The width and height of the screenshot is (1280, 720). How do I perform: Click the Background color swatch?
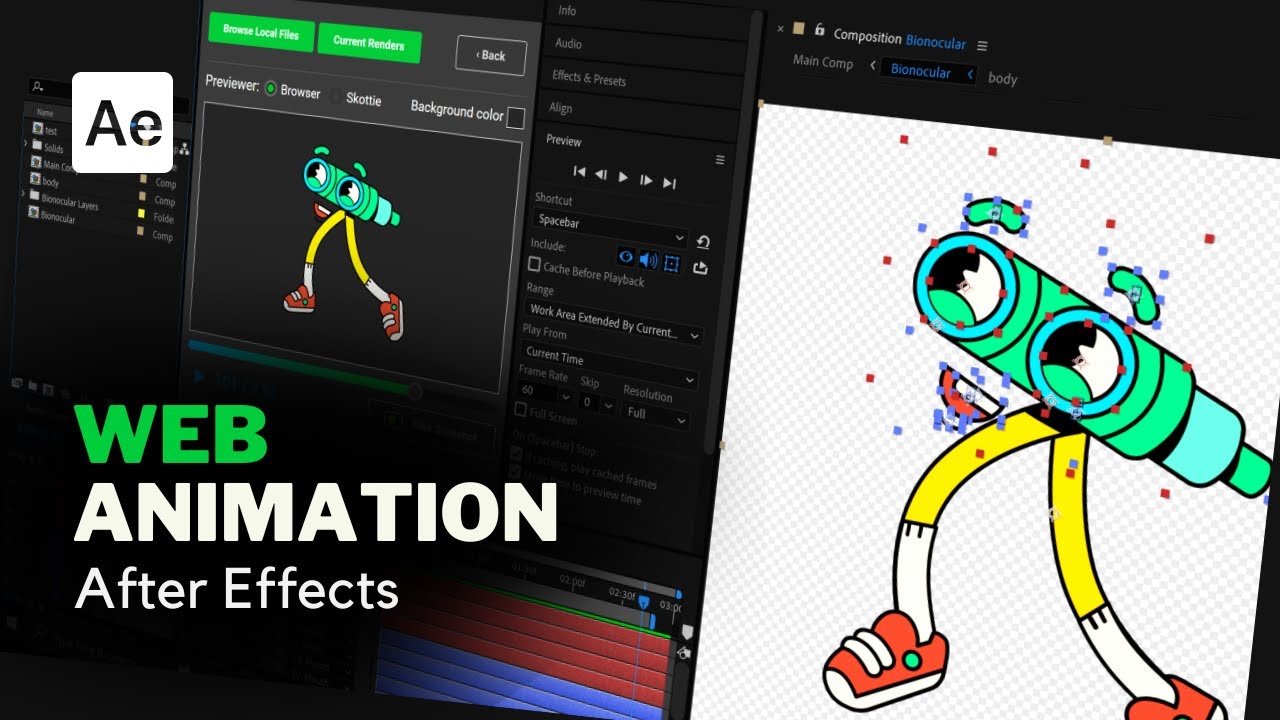(x=515, y=118)
